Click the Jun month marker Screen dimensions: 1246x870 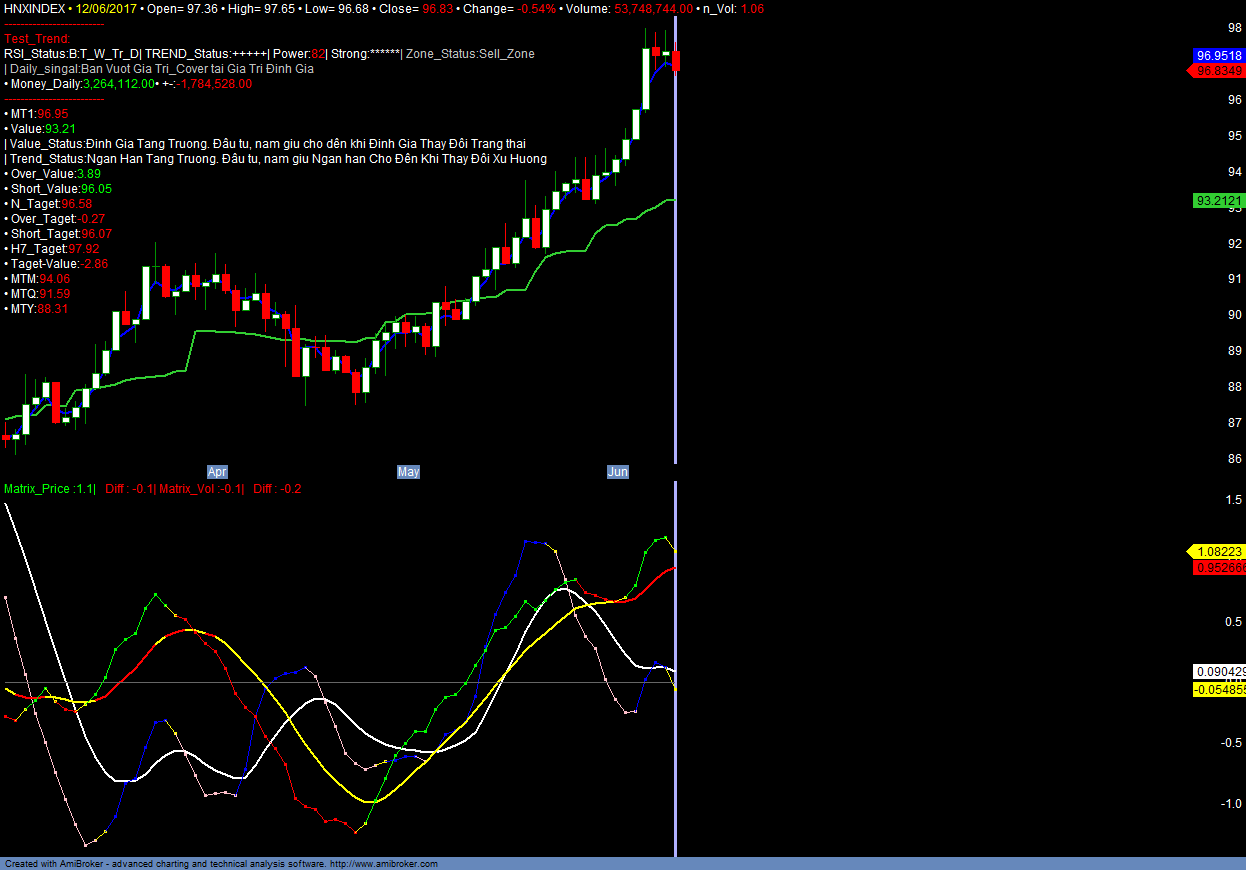click(x=618, y=472)
